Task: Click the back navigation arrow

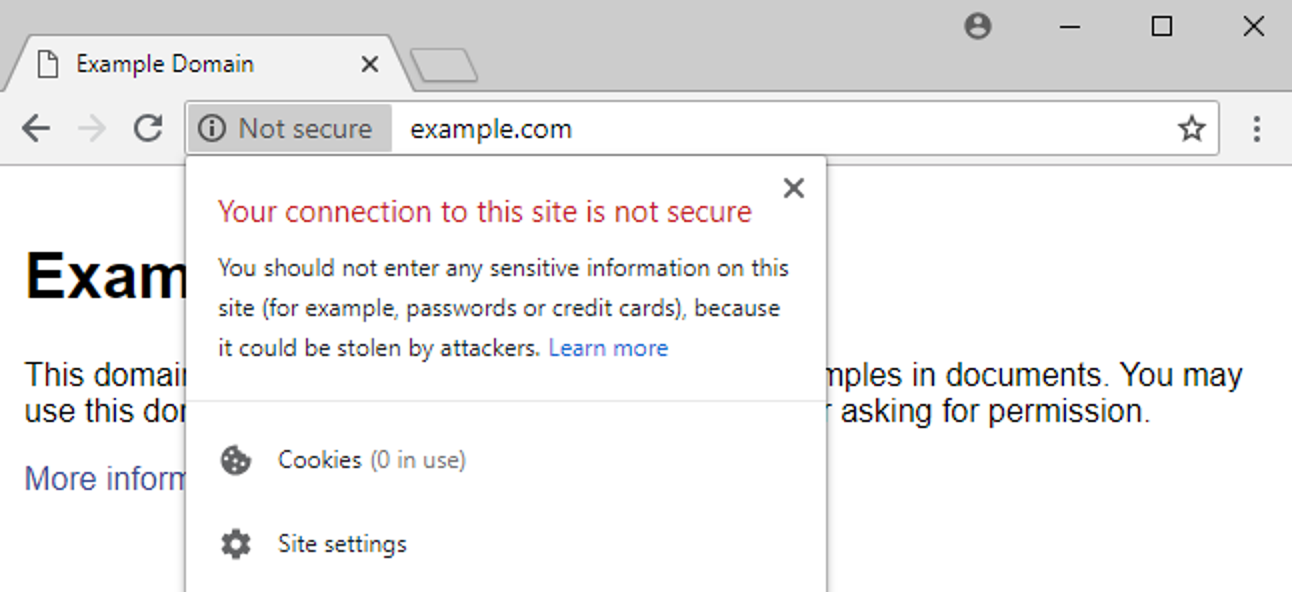Action: [x=36, y=129]
